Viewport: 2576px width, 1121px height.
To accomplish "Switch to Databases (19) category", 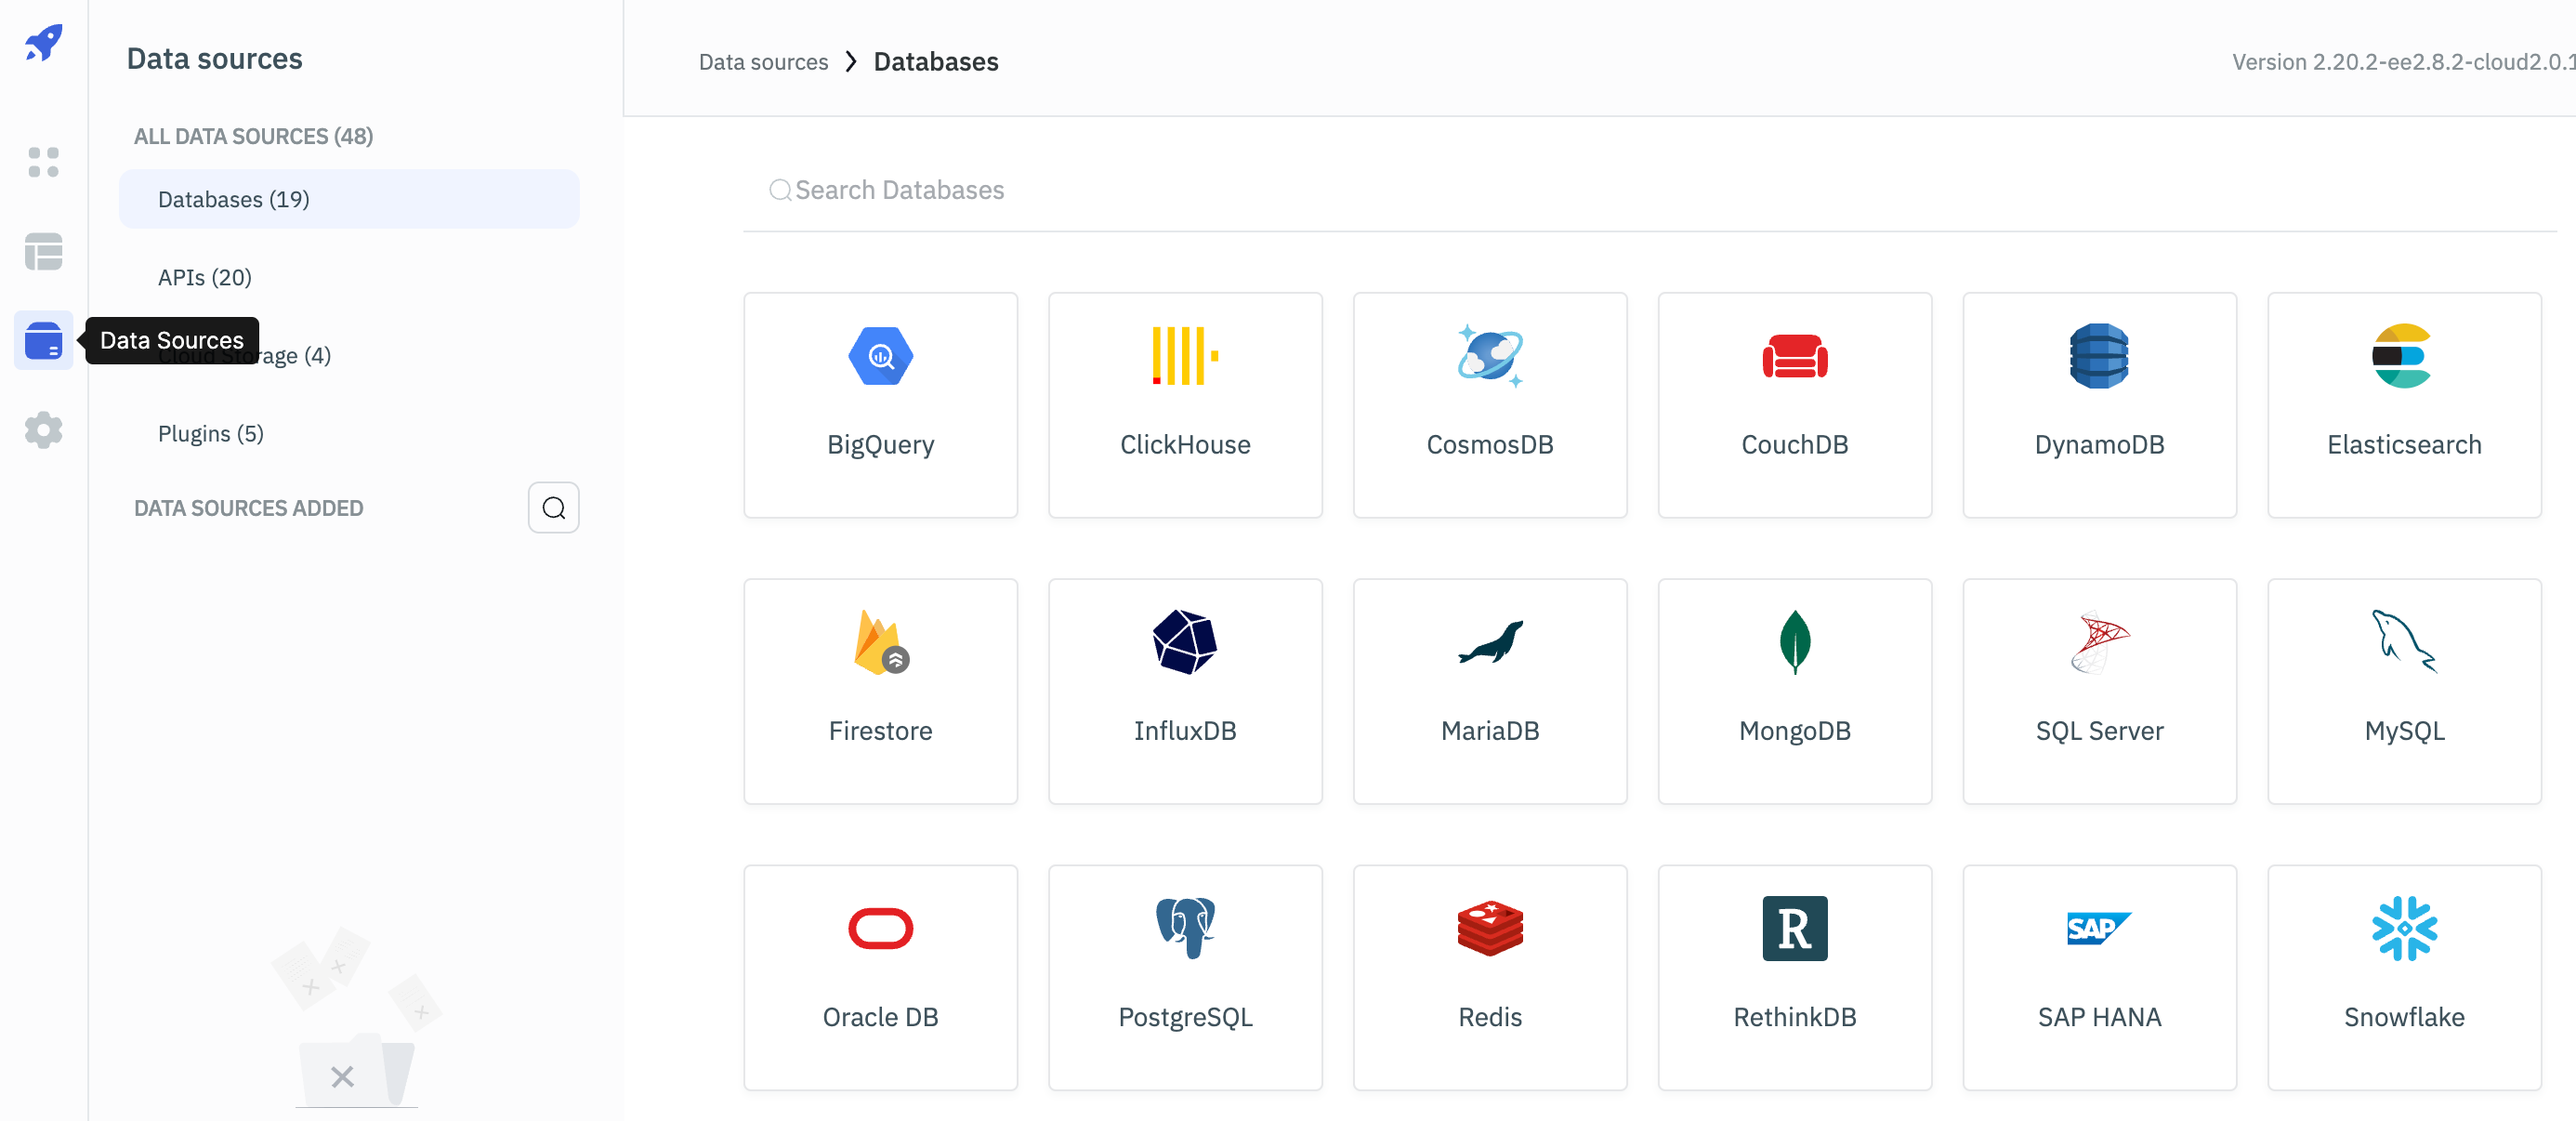I will tap(234, 199).
